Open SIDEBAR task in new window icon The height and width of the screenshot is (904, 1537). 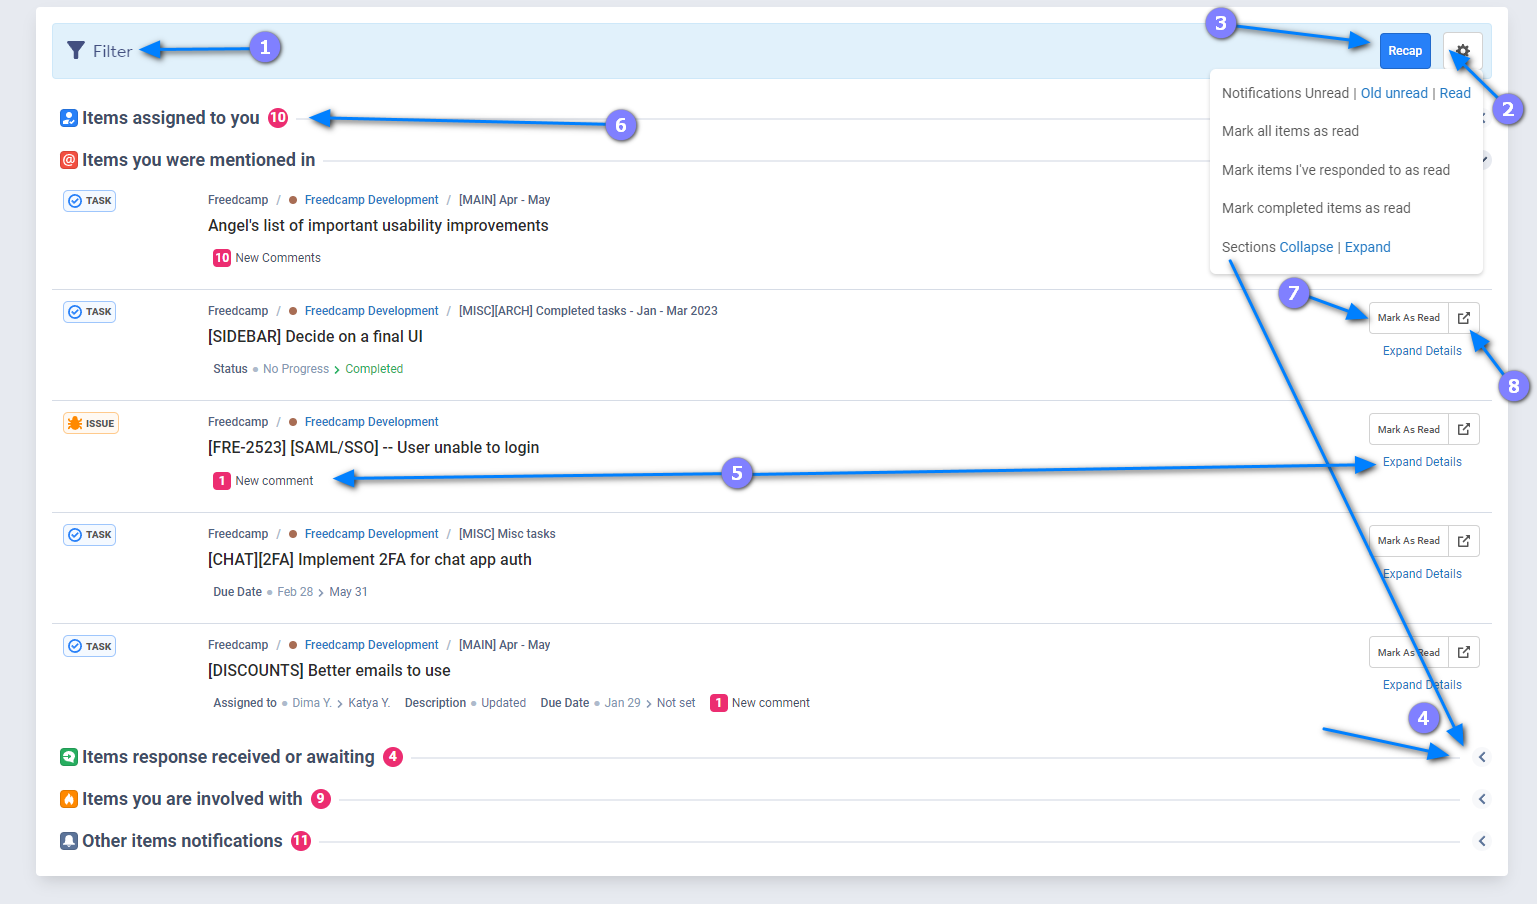click(x=1463, y=318)
